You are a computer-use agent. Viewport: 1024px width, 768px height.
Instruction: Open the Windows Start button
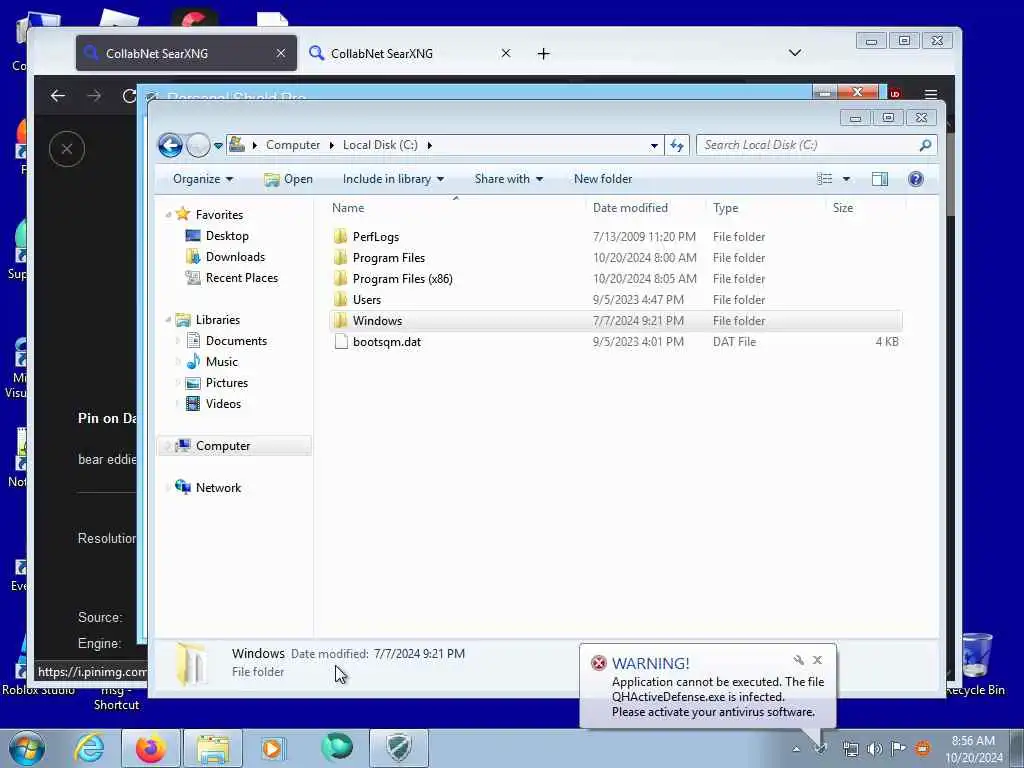coord(27,748)
